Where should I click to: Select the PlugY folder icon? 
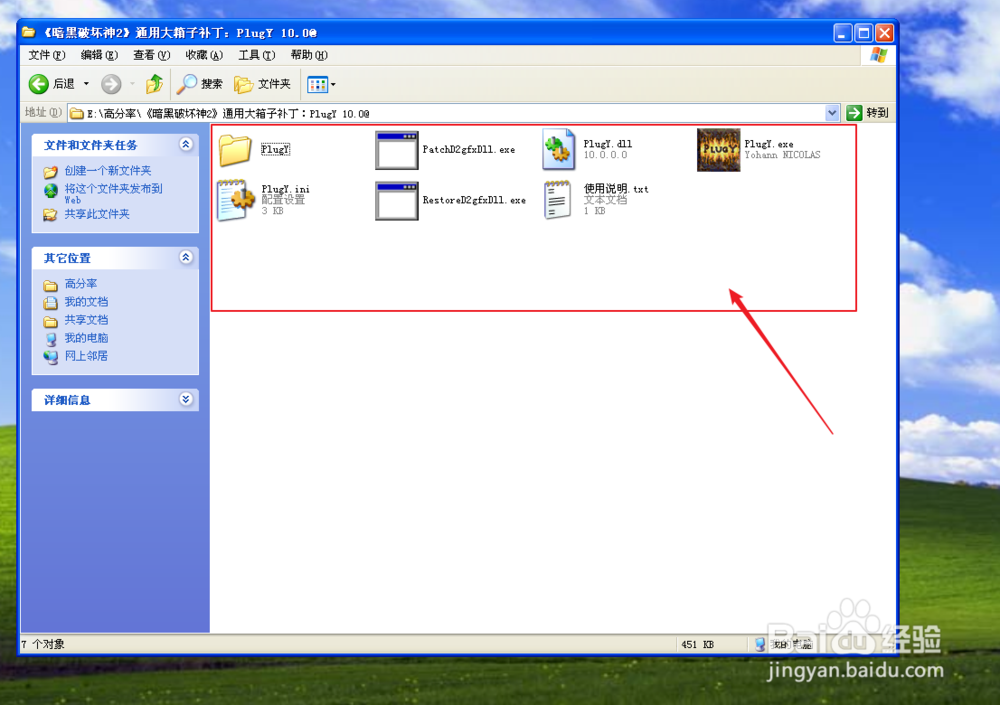(x=235, y=150)
